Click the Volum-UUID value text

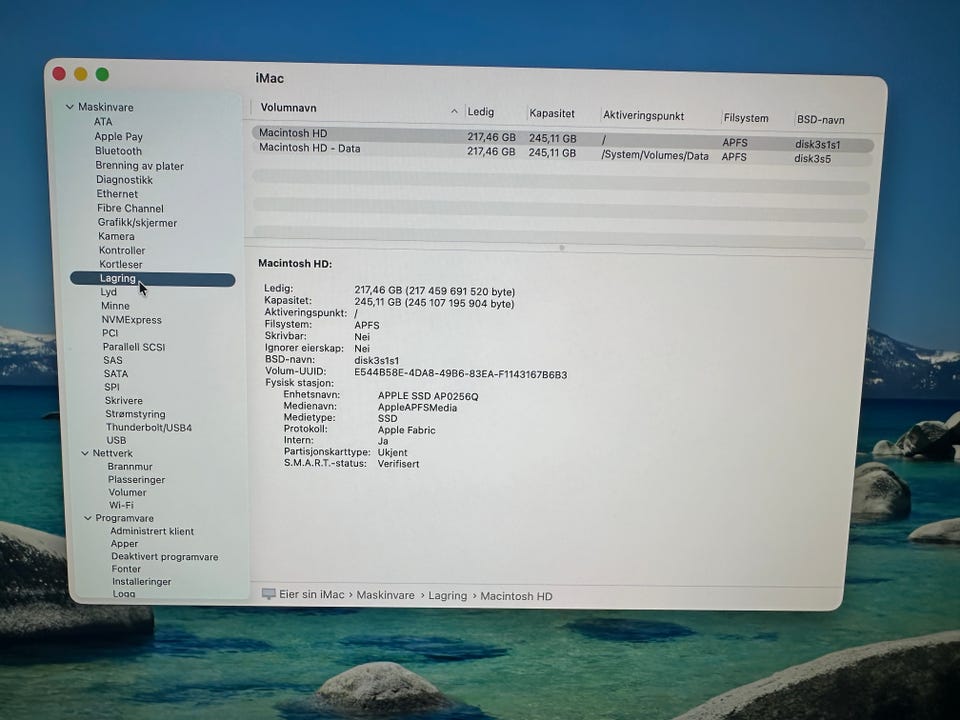pos(460,374)
